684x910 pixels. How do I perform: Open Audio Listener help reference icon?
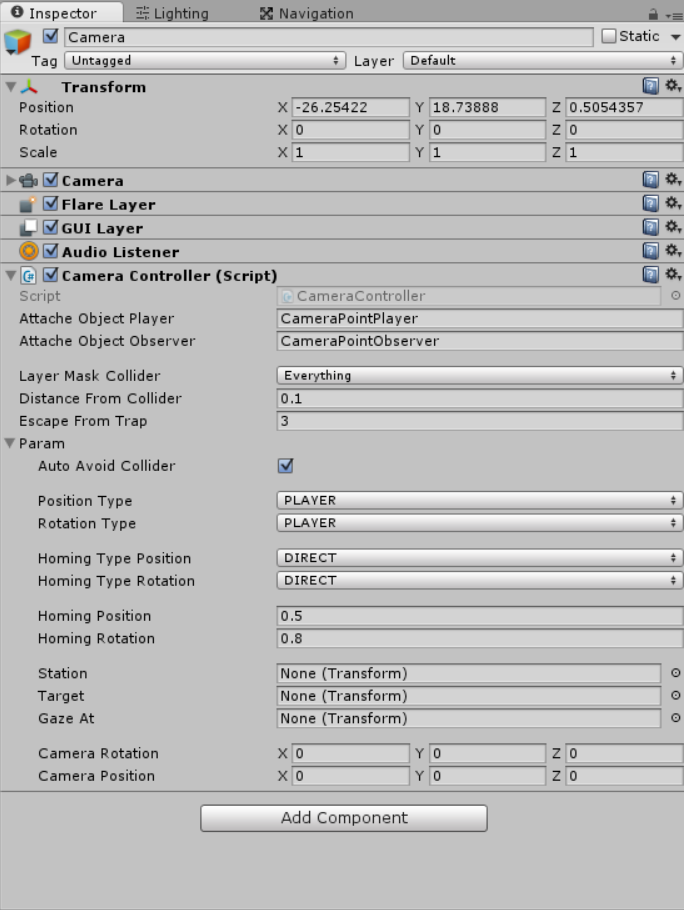point(650,251)
